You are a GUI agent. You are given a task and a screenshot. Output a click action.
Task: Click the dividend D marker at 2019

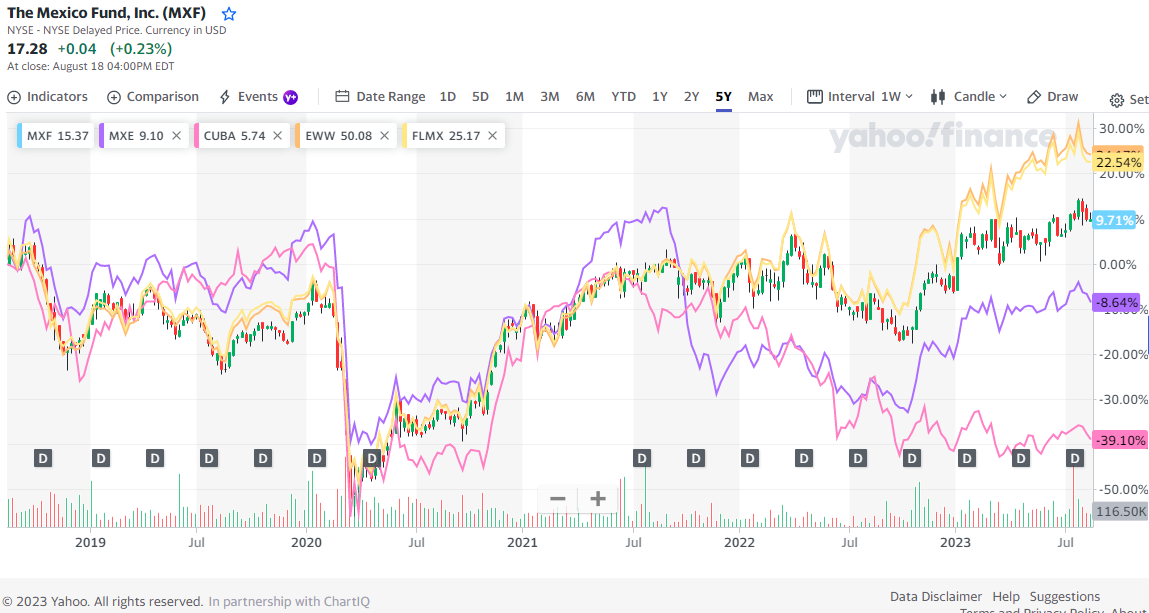[x=100, y=458]
